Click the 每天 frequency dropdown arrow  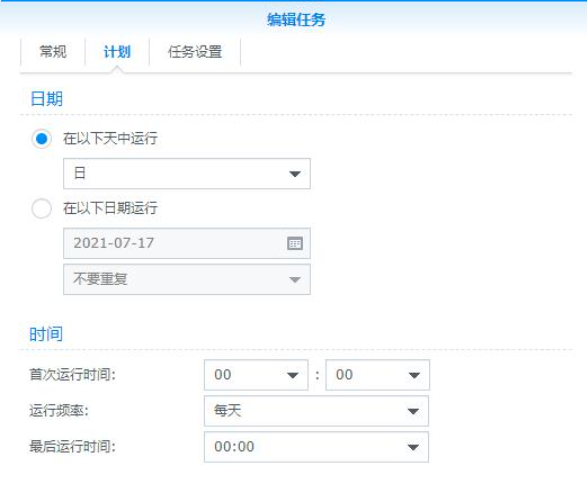pos(413,411)
